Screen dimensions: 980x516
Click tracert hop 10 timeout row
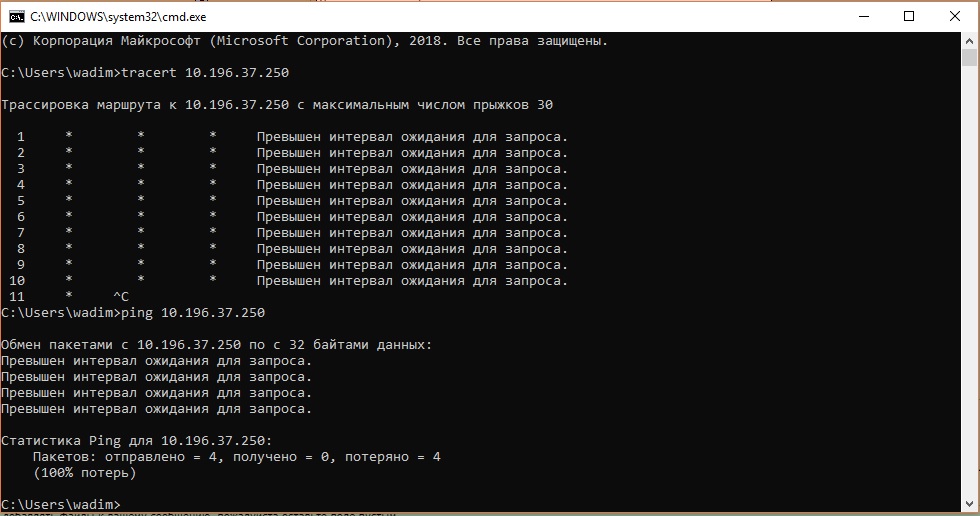pos(288,280)
